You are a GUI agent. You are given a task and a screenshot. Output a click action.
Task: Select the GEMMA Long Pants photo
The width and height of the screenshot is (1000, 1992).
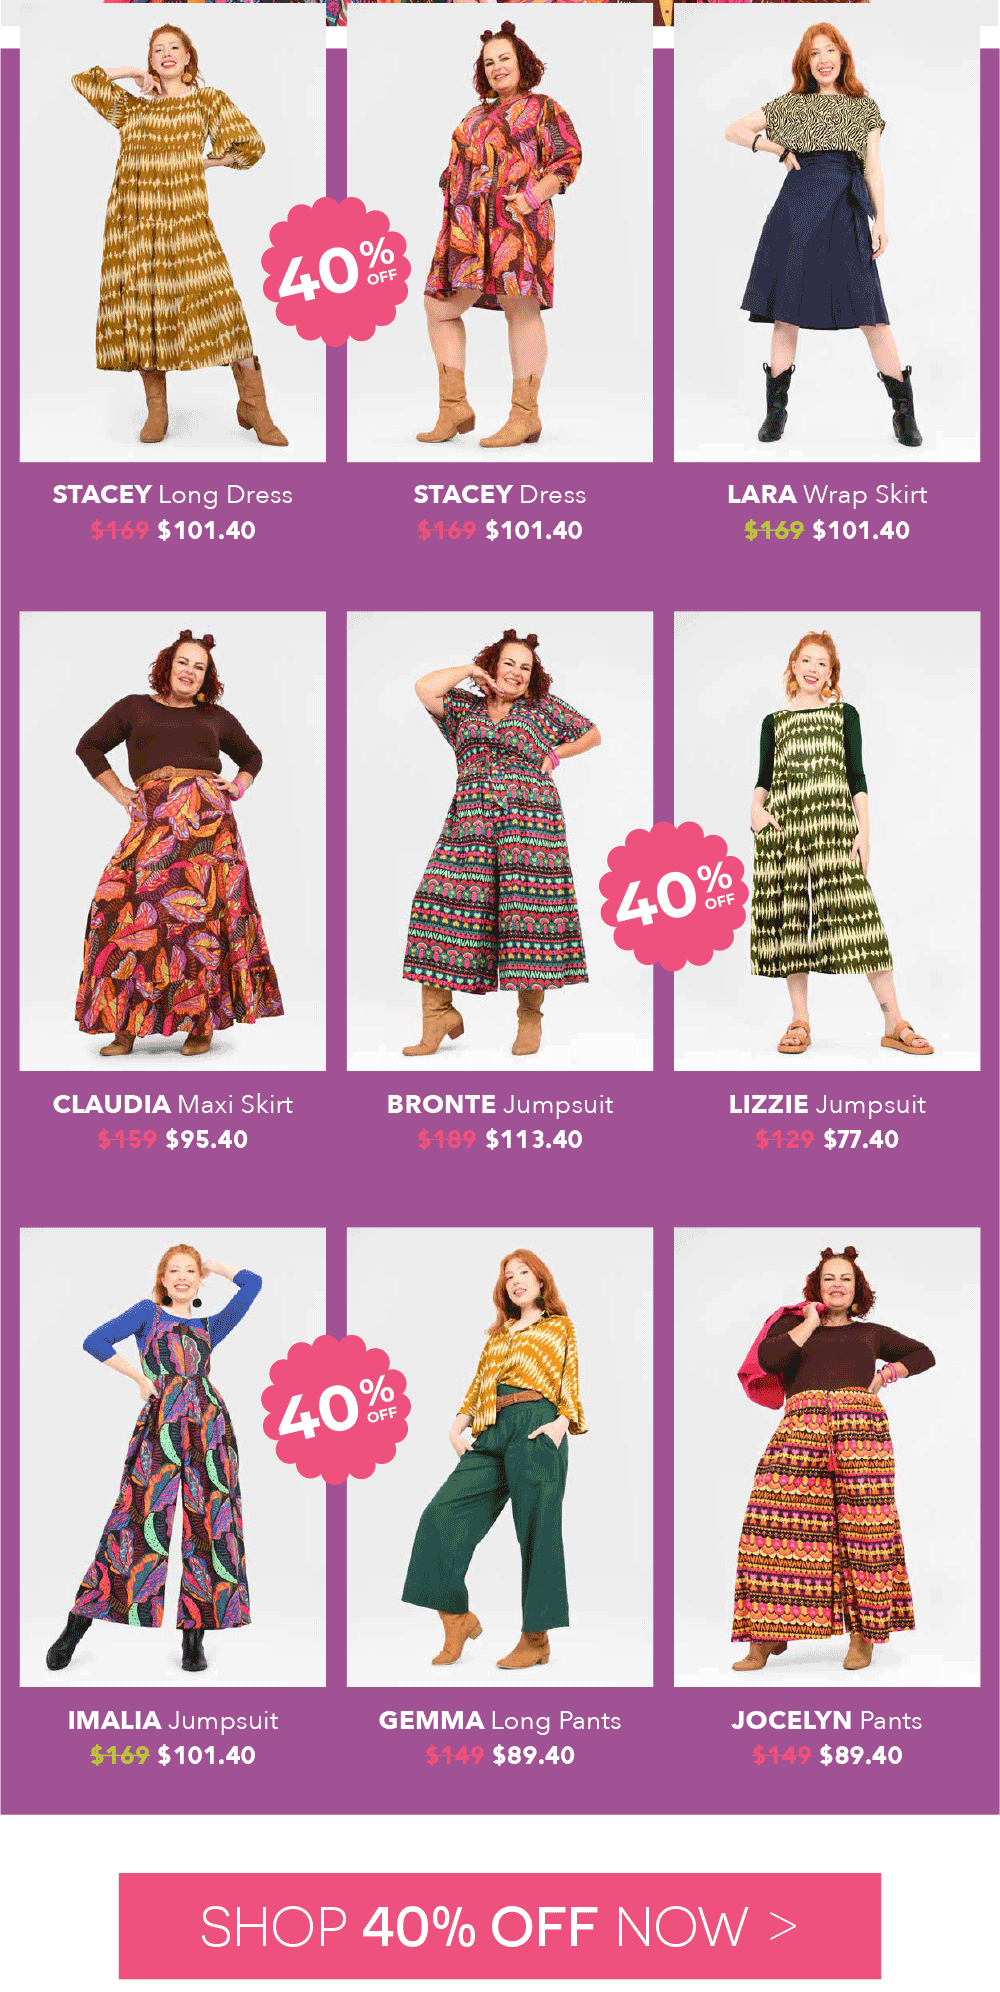click(499, 1457)
